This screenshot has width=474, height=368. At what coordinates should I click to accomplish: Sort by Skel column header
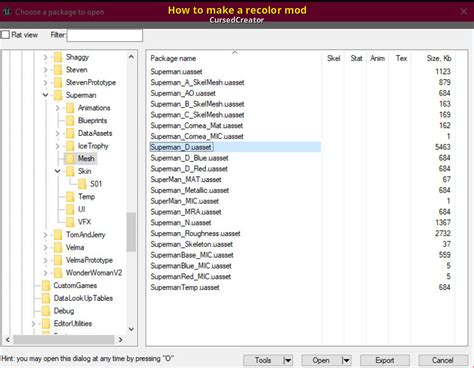[333, 58]
